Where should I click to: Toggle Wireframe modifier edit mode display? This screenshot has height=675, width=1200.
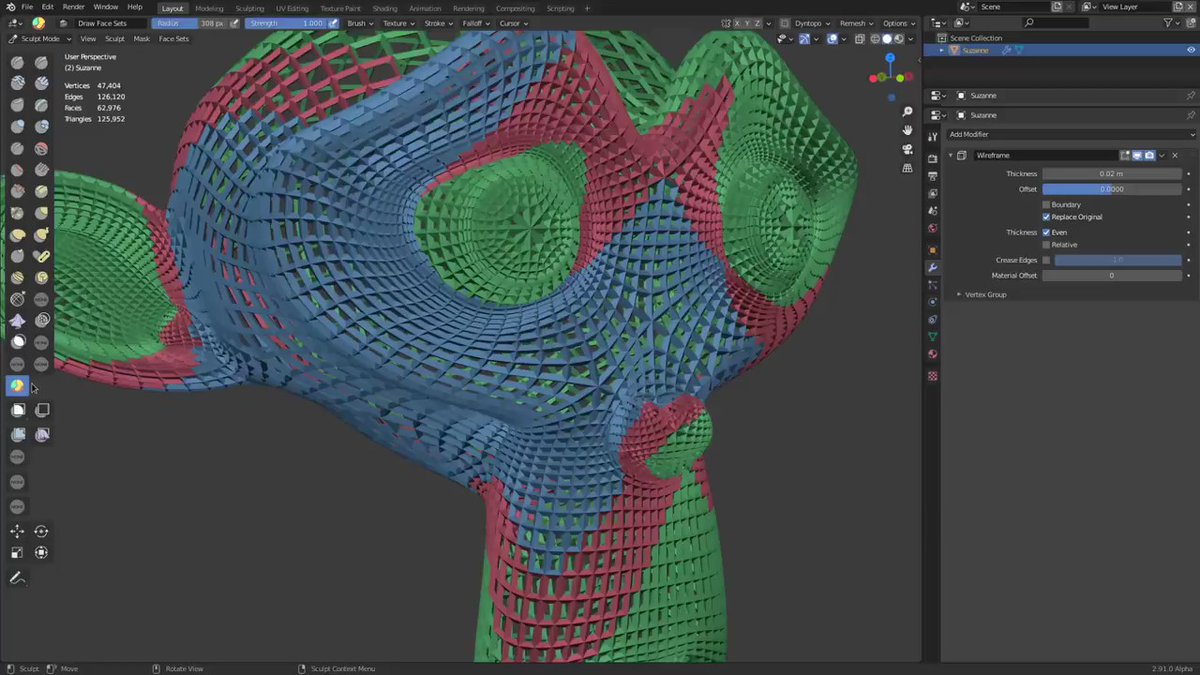[x=1125, y=155]
